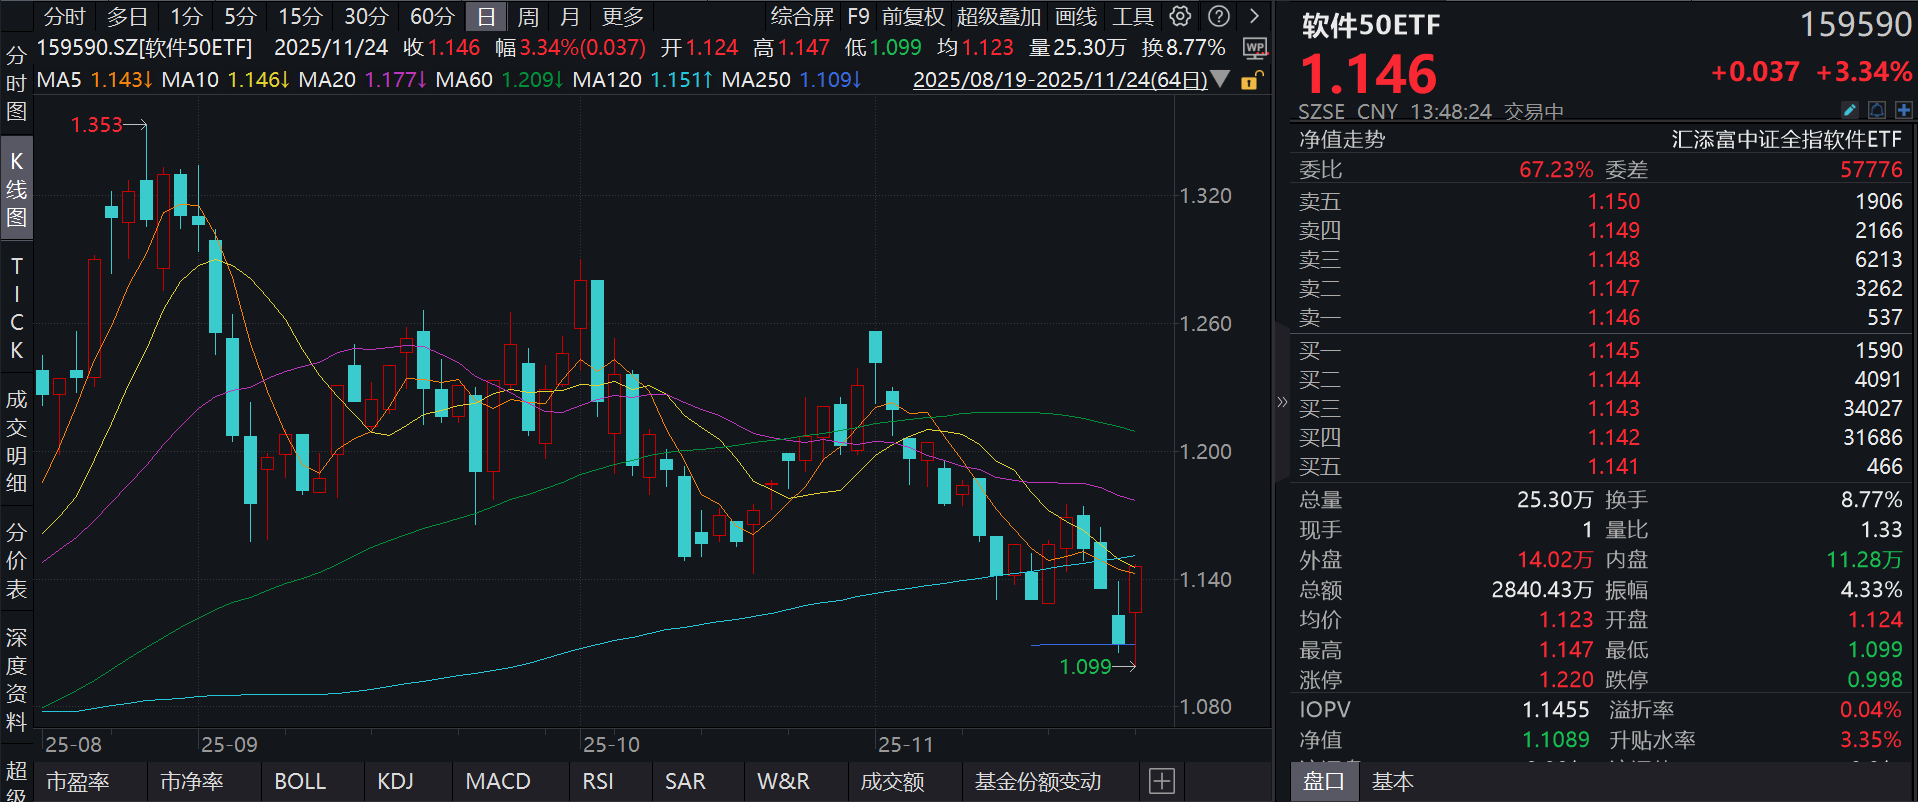Open the 分时图 sidebar view

16,83
